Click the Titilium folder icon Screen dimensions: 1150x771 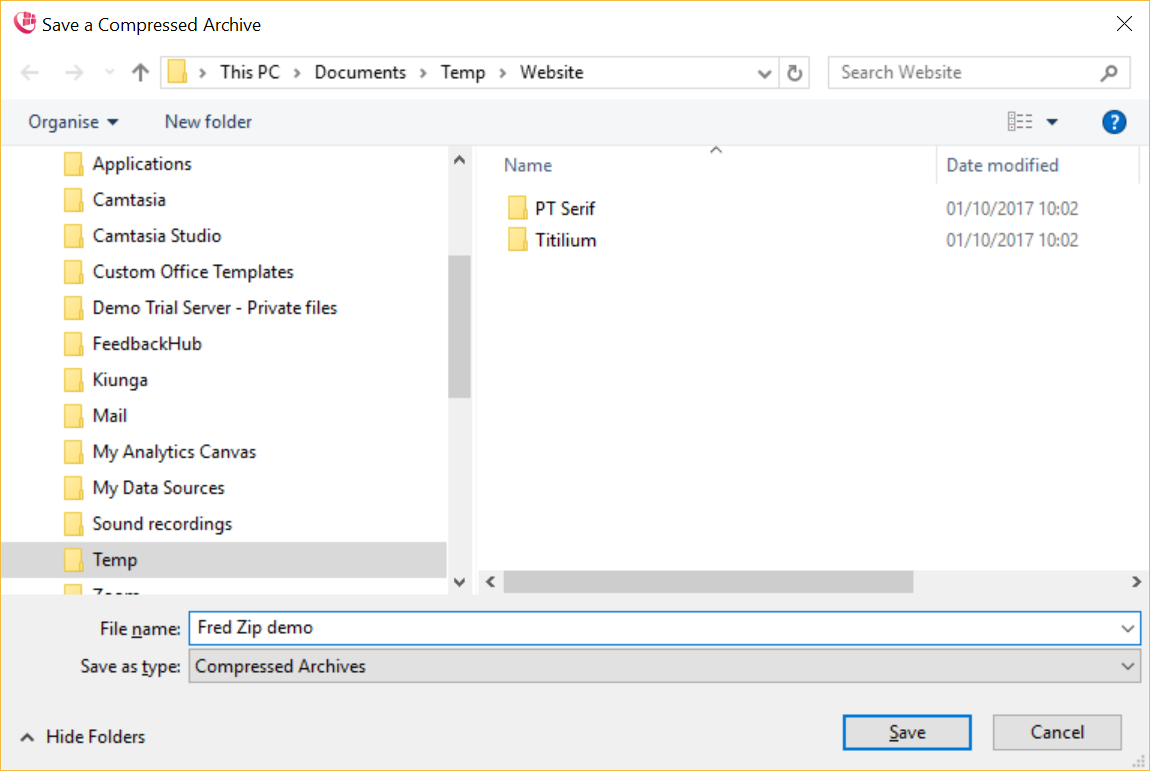tap(517, 240)
